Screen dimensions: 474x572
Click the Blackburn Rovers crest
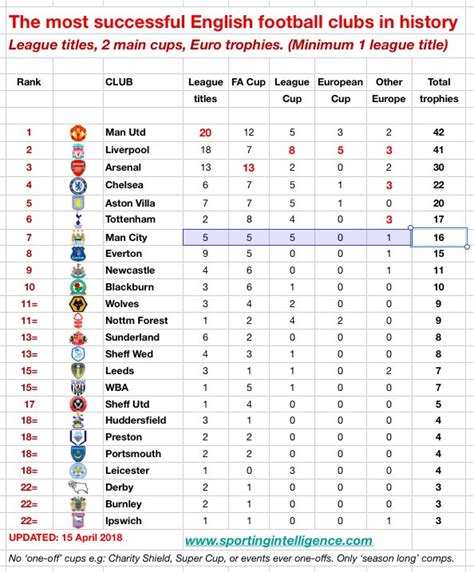click(78, 287)
